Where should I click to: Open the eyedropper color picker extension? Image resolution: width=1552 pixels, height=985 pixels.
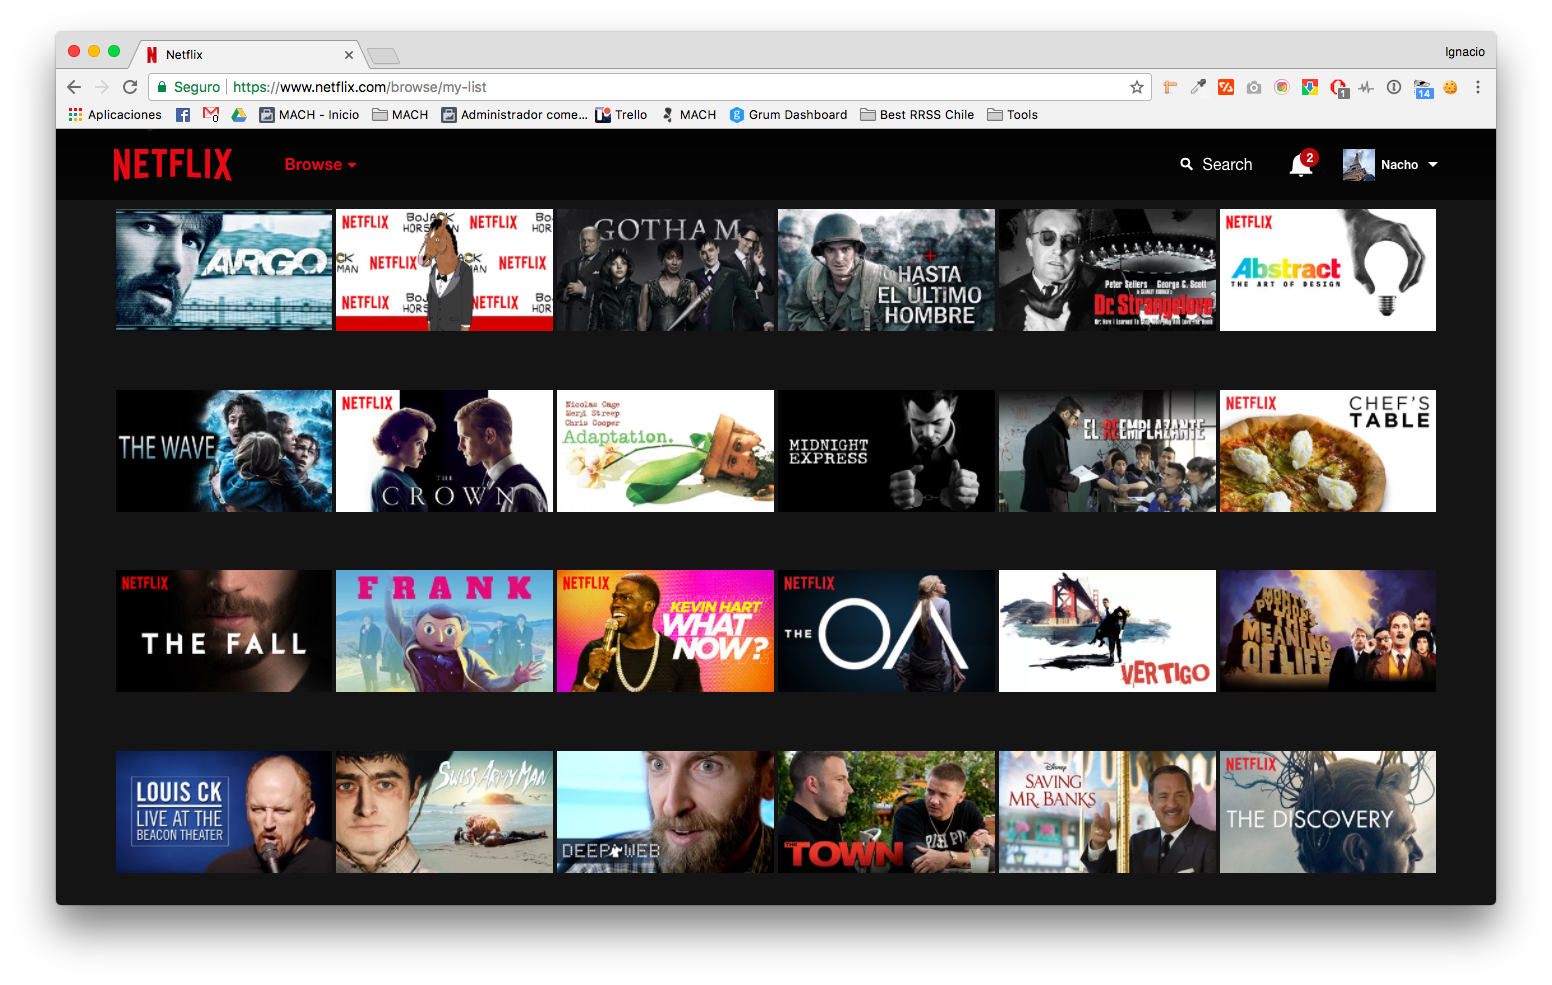[1198, 87]
